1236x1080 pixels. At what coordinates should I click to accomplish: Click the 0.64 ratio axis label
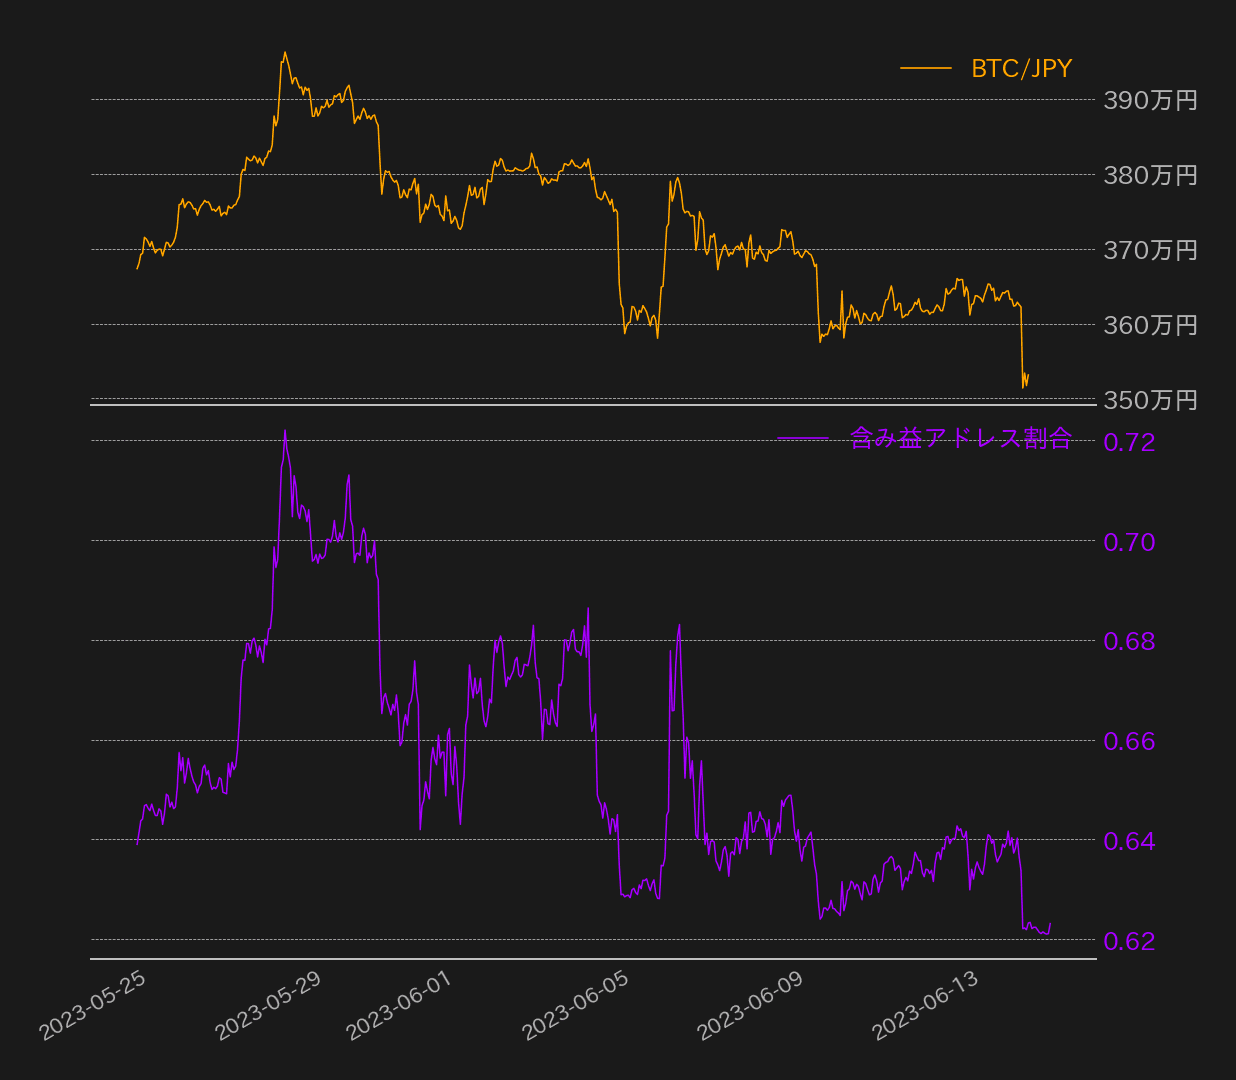point(1129,841)
